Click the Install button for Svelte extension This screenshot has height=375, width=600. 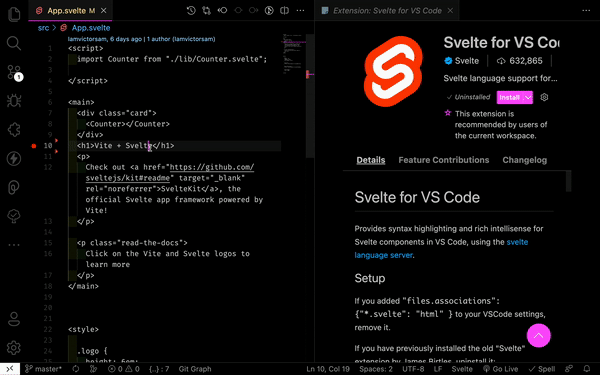click(510, 98)
